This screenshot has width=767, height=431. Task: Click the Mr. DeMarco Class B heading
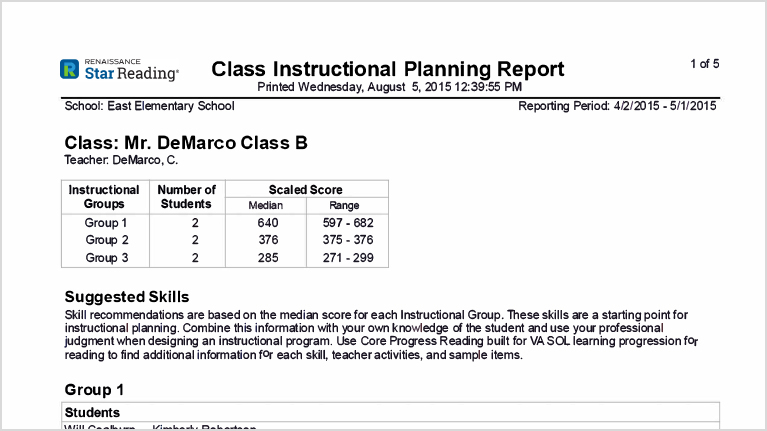pos(186,143)
